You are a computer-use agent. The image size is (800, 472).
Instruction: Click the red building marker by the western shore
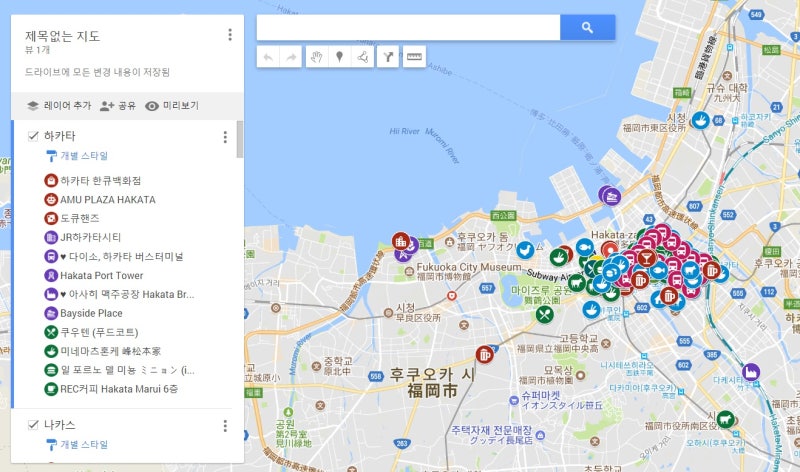[401, 241]
